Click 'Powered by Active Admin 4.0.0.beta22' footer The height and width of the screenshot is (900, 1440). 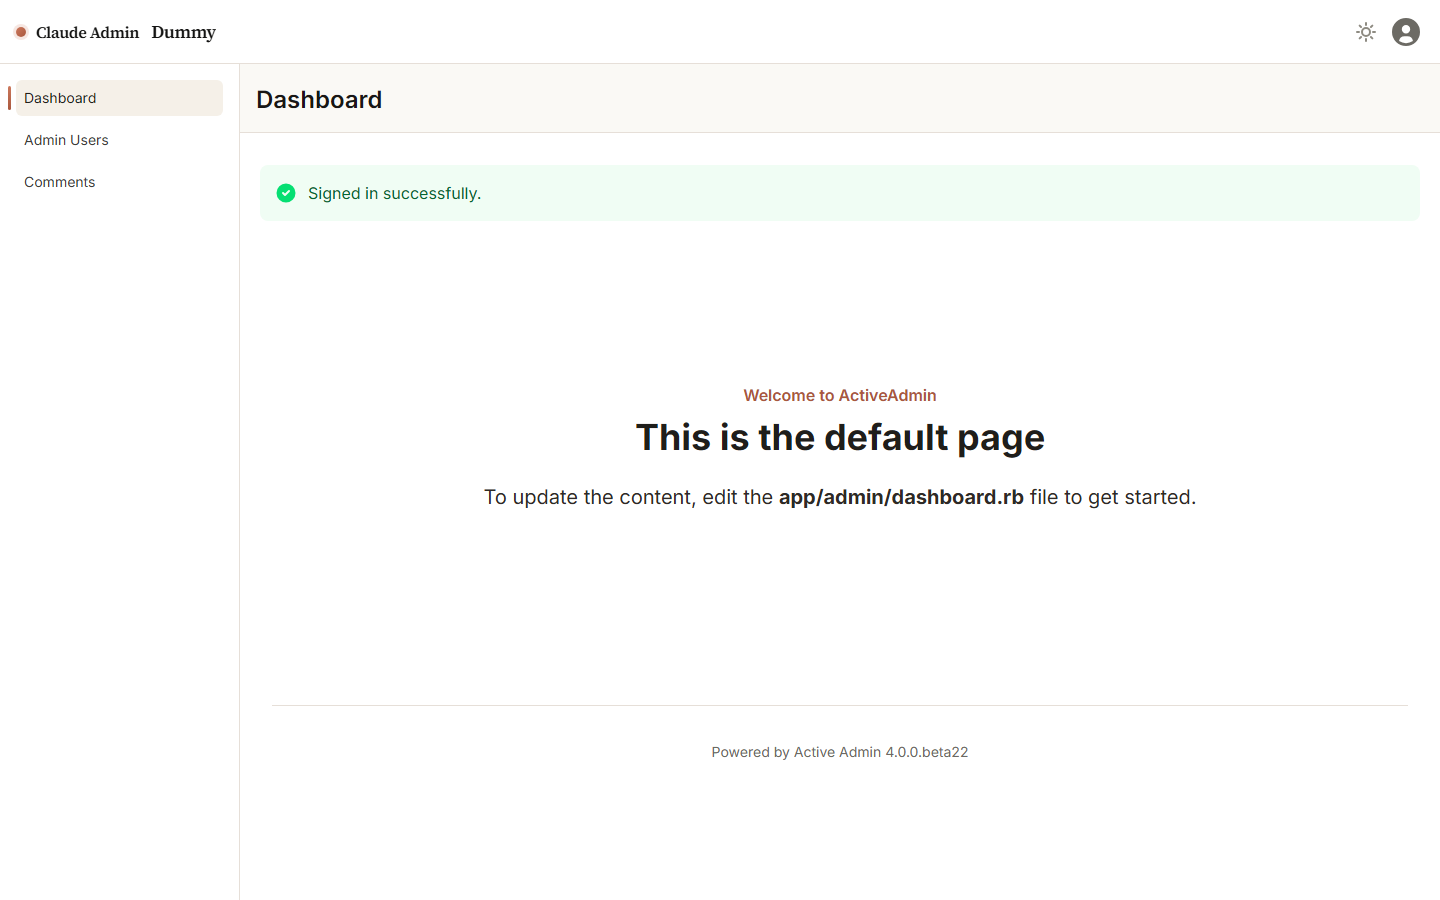click(840, 752)
